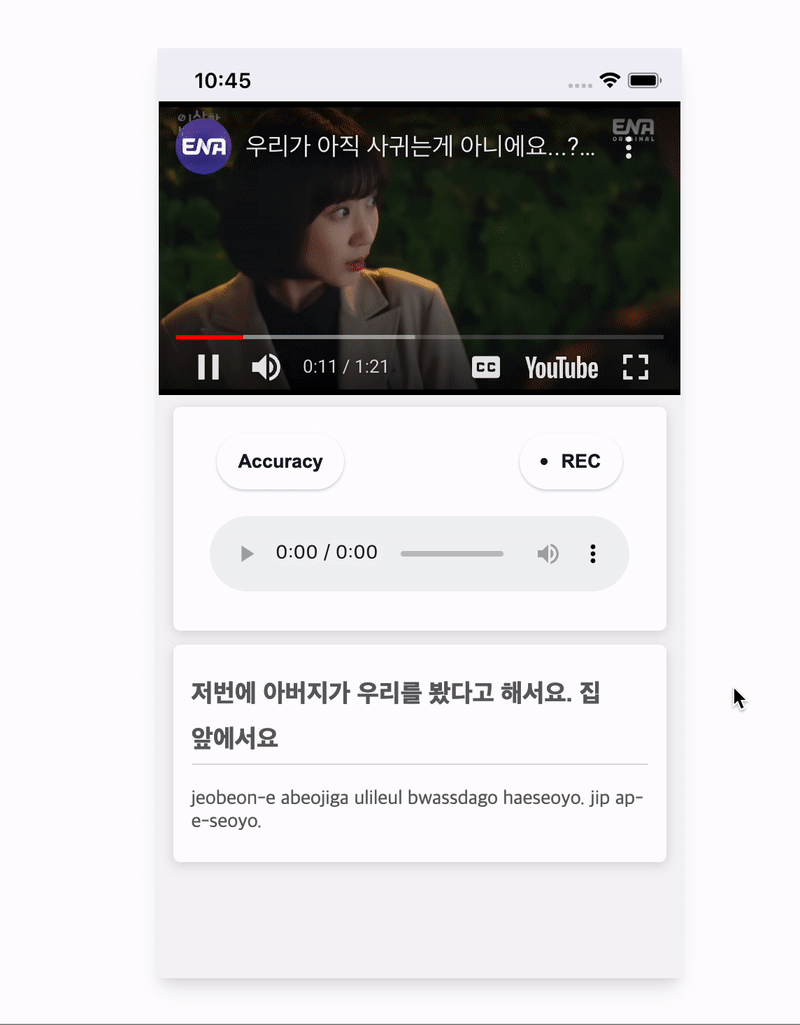The width and height of the screenshot is (800, 1025).
Task: Mute the YouTube video volume
Action: pos(266,367)
